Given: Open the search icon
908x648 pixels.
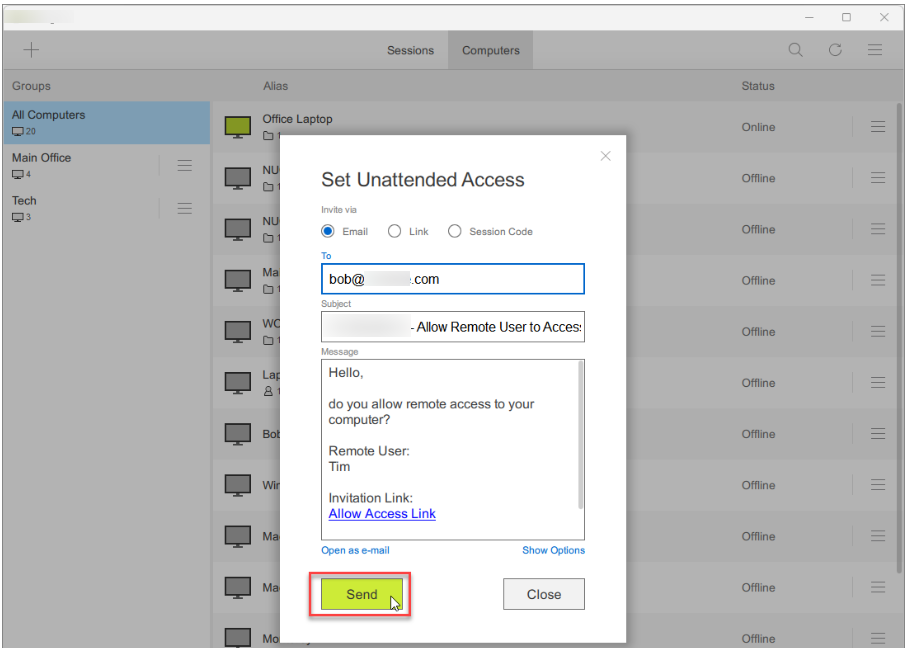Looking at the screenshot, I should [x=795, y=49].
